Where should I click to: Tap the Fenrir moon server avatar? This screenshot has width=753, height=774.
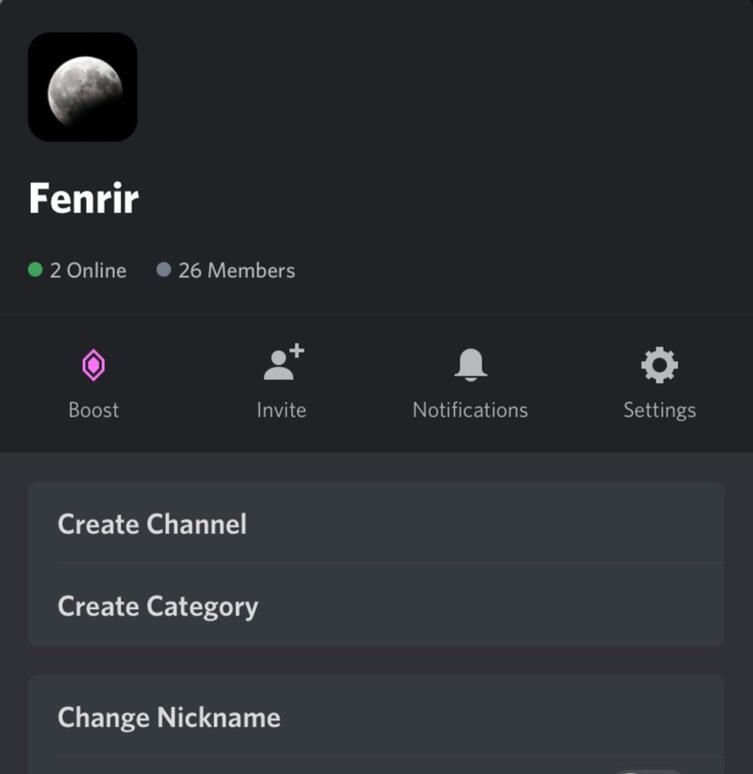click(x=82, y=87)
